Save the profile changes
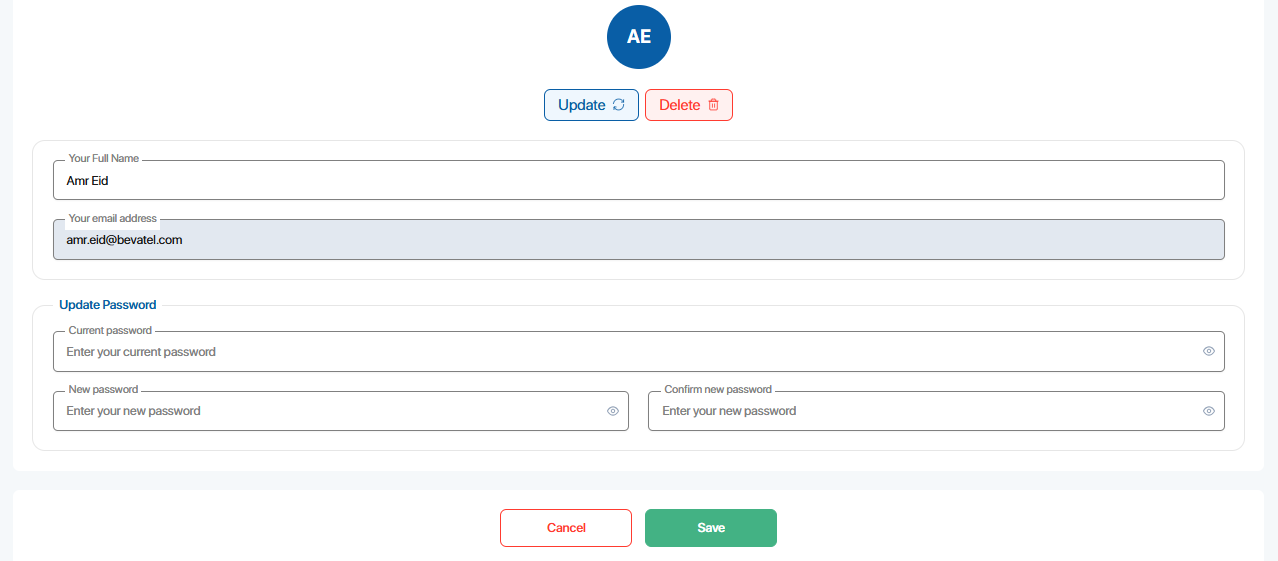1278x561 pixels. [x=711, y=528]
